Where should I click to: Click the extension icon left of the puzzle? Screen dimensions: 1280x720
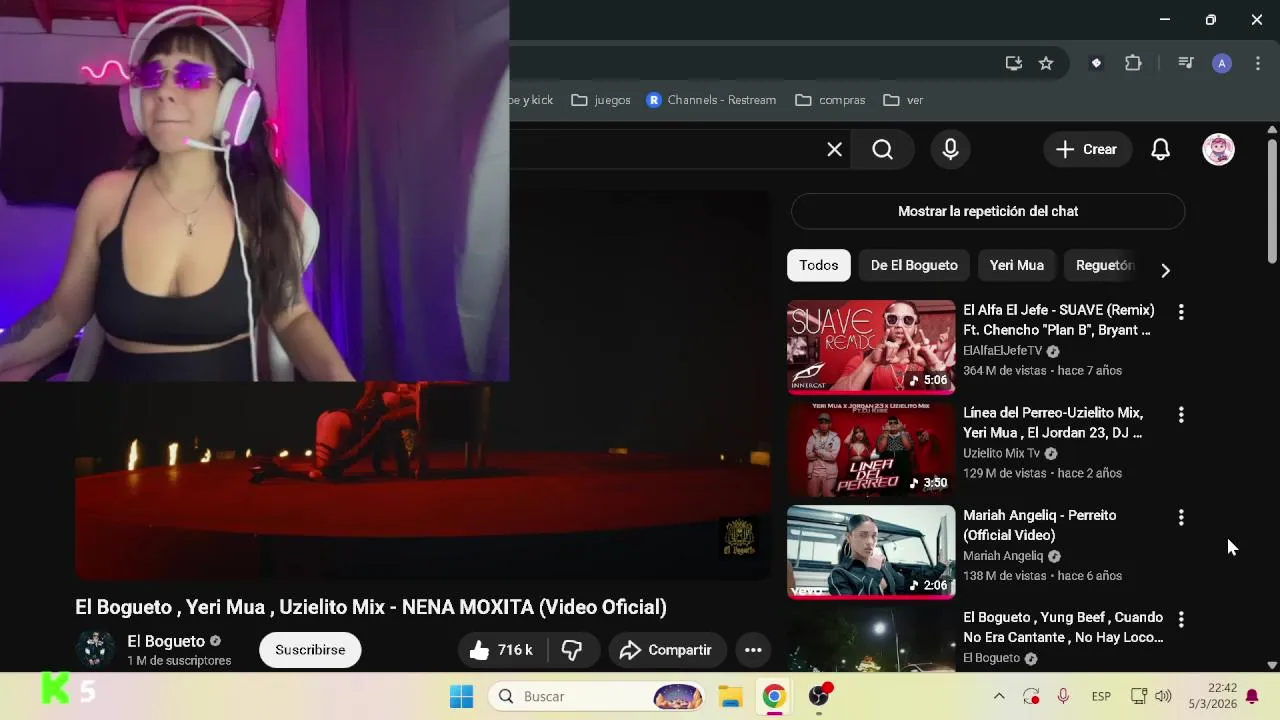coord(1096,63)
